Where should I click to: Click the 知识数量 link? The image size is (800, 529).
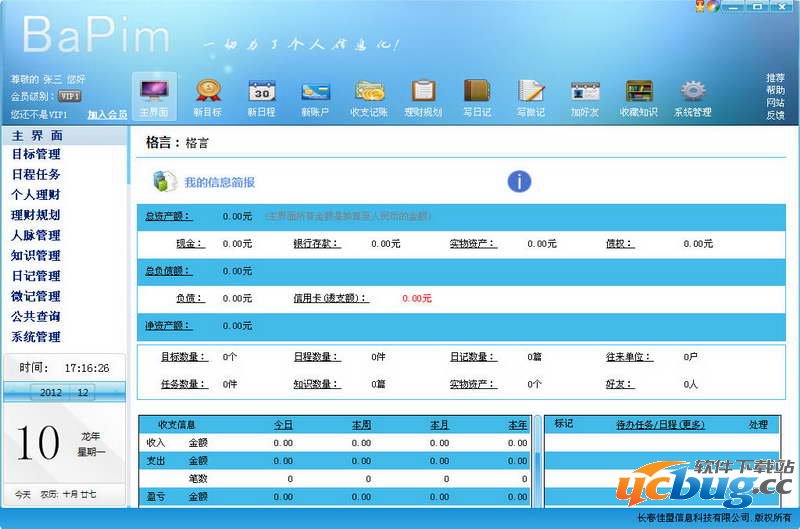[x=317, y=384]
